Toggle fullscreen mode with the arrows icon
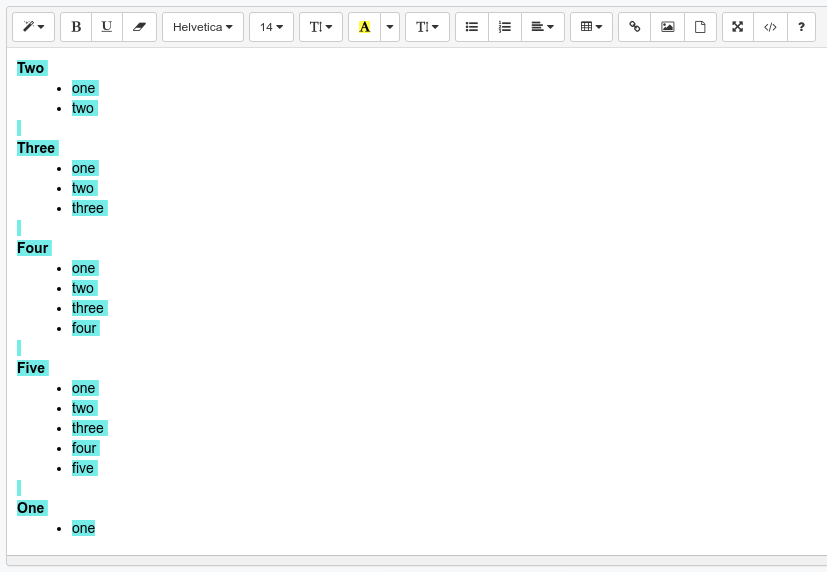The image size is (827, 572). tap(738, 27)
